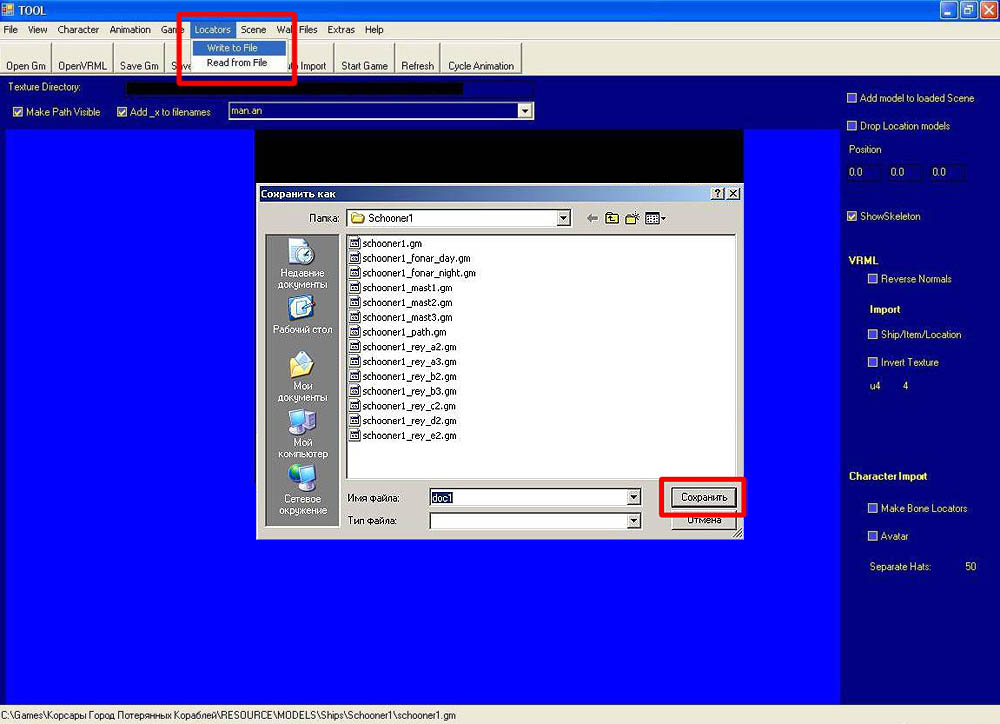Screen dimensions: 1000x724
Task: Expand the Папка Schooner1 folder dropdown
Action: click(x=563, y=218)
